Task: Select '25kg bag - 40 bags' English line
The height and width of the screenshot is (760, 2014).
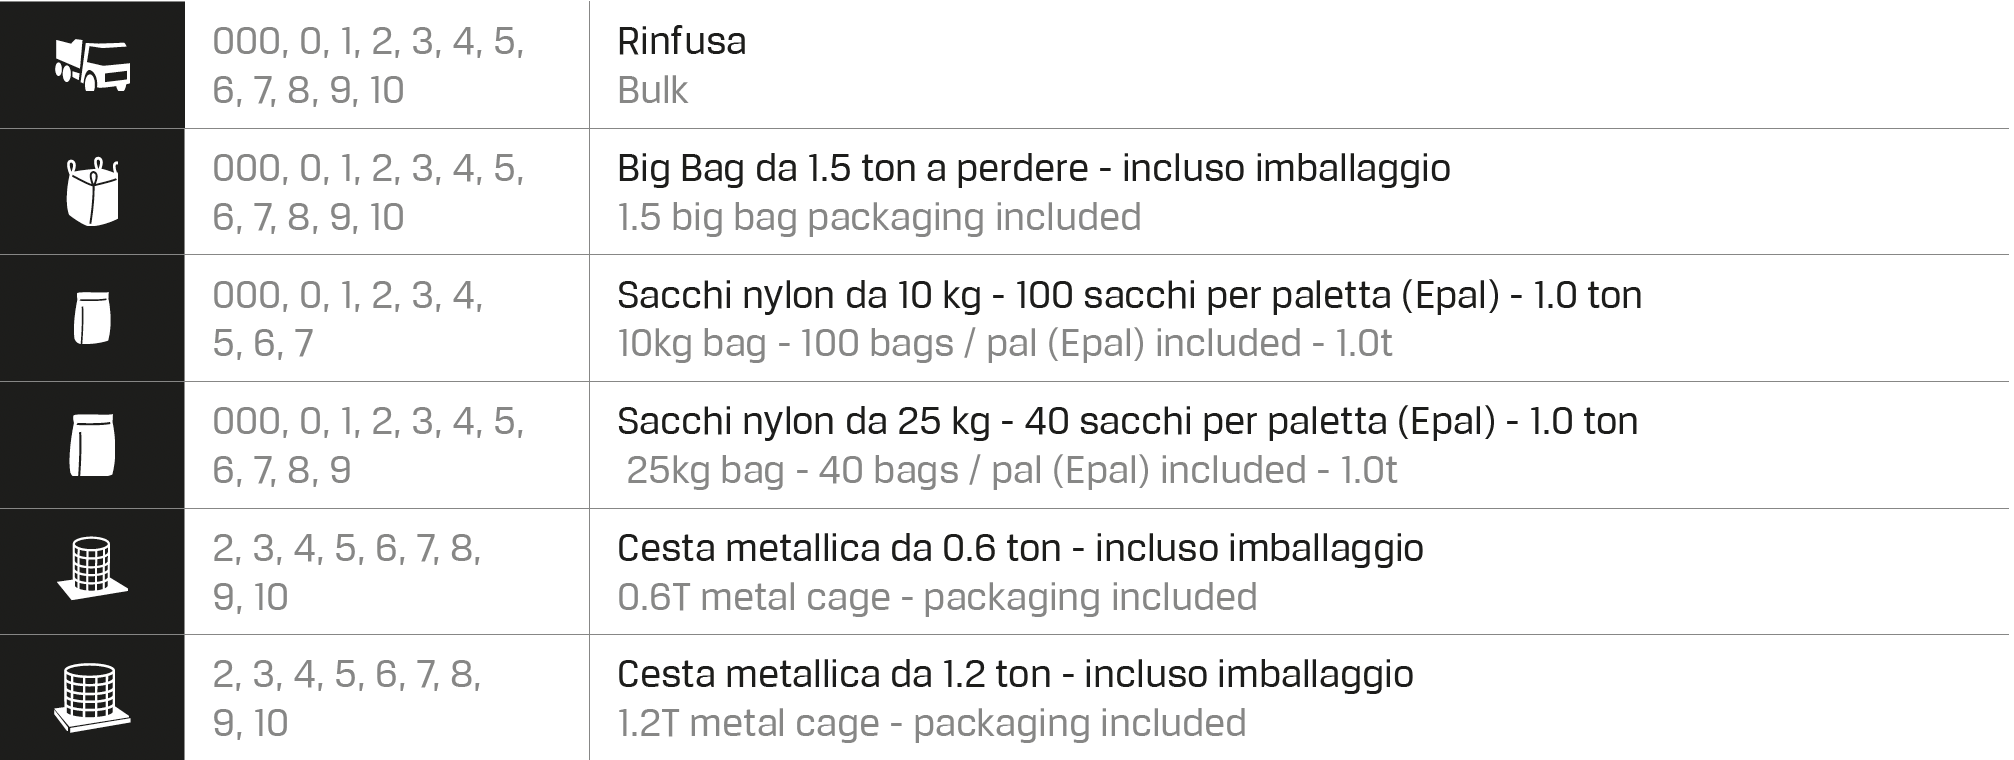Action: (x=1011, y=470)
